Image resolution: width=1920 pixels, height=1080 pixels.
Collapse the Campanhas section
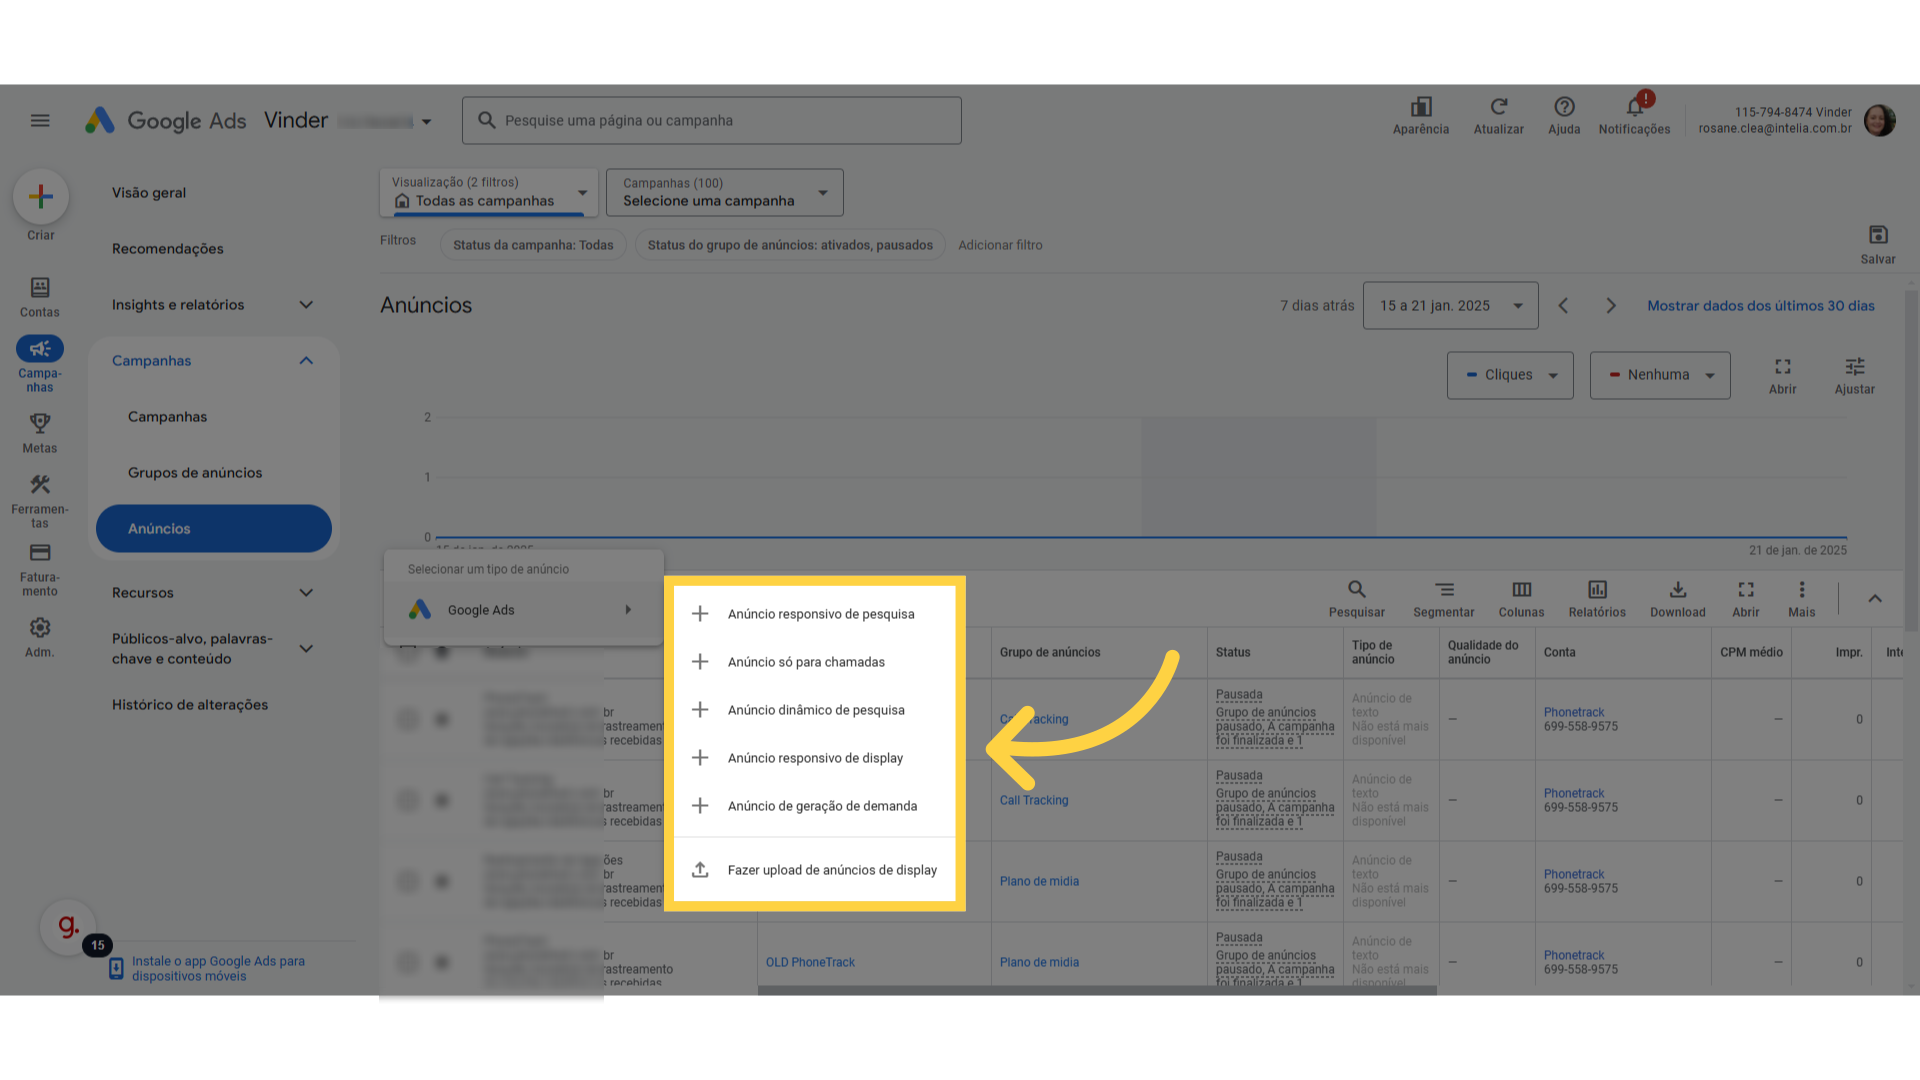[306, 361]
